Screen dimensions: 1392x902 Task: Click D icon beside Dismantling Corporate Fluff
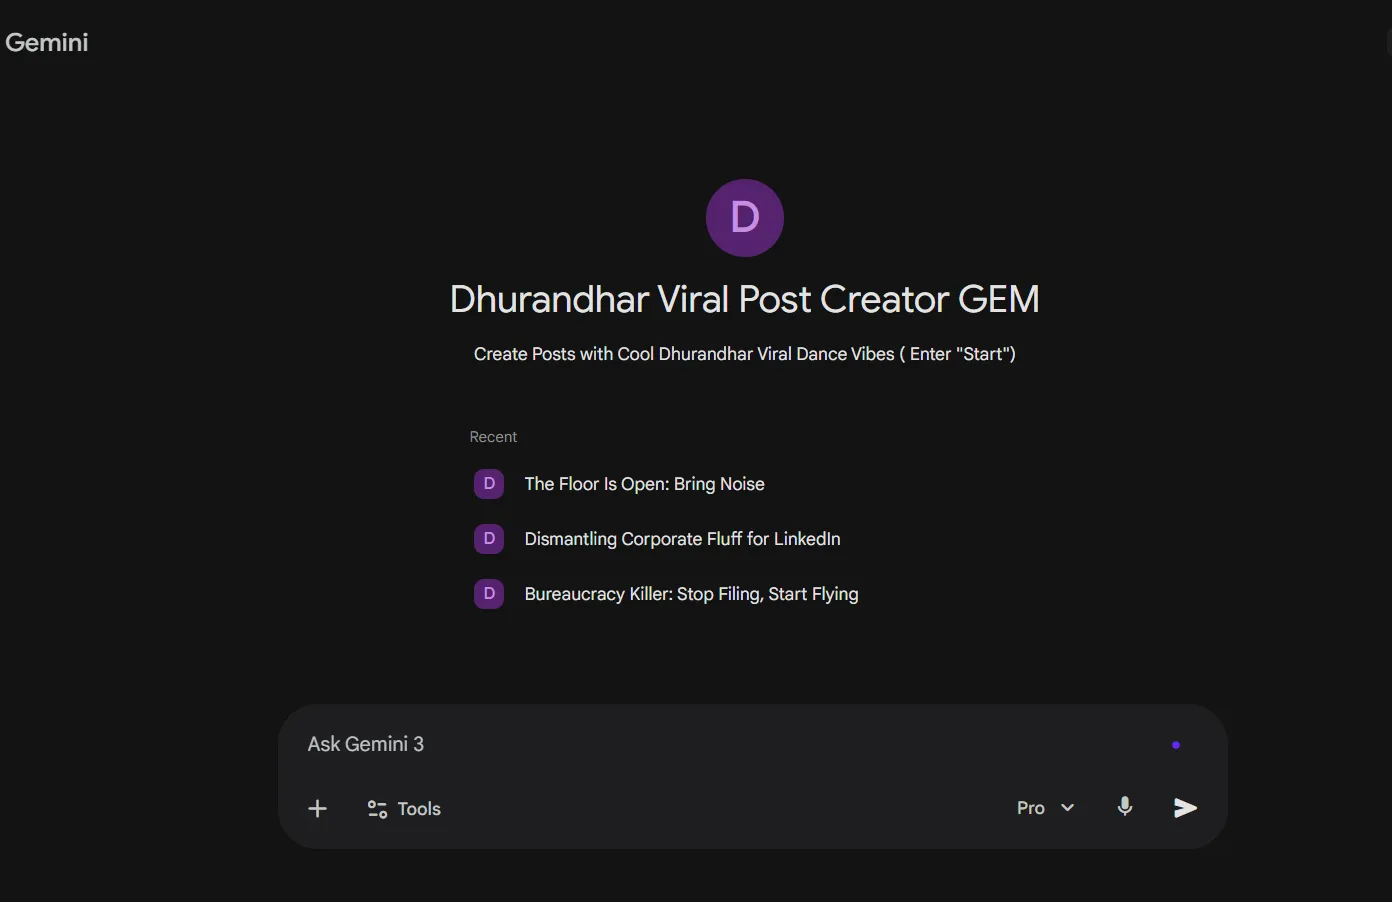(x=488, y=539)
